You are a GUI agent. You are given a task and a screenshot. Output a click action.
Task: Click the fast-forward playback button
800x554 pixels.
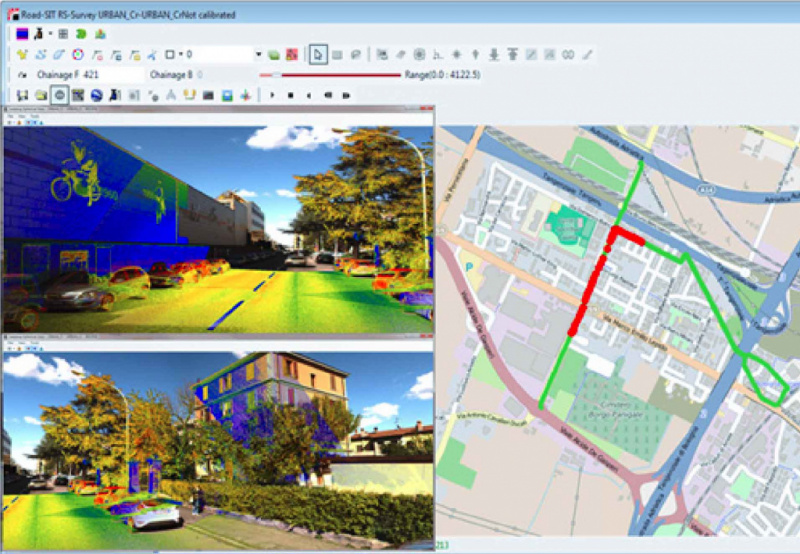(x=345, y=95)
